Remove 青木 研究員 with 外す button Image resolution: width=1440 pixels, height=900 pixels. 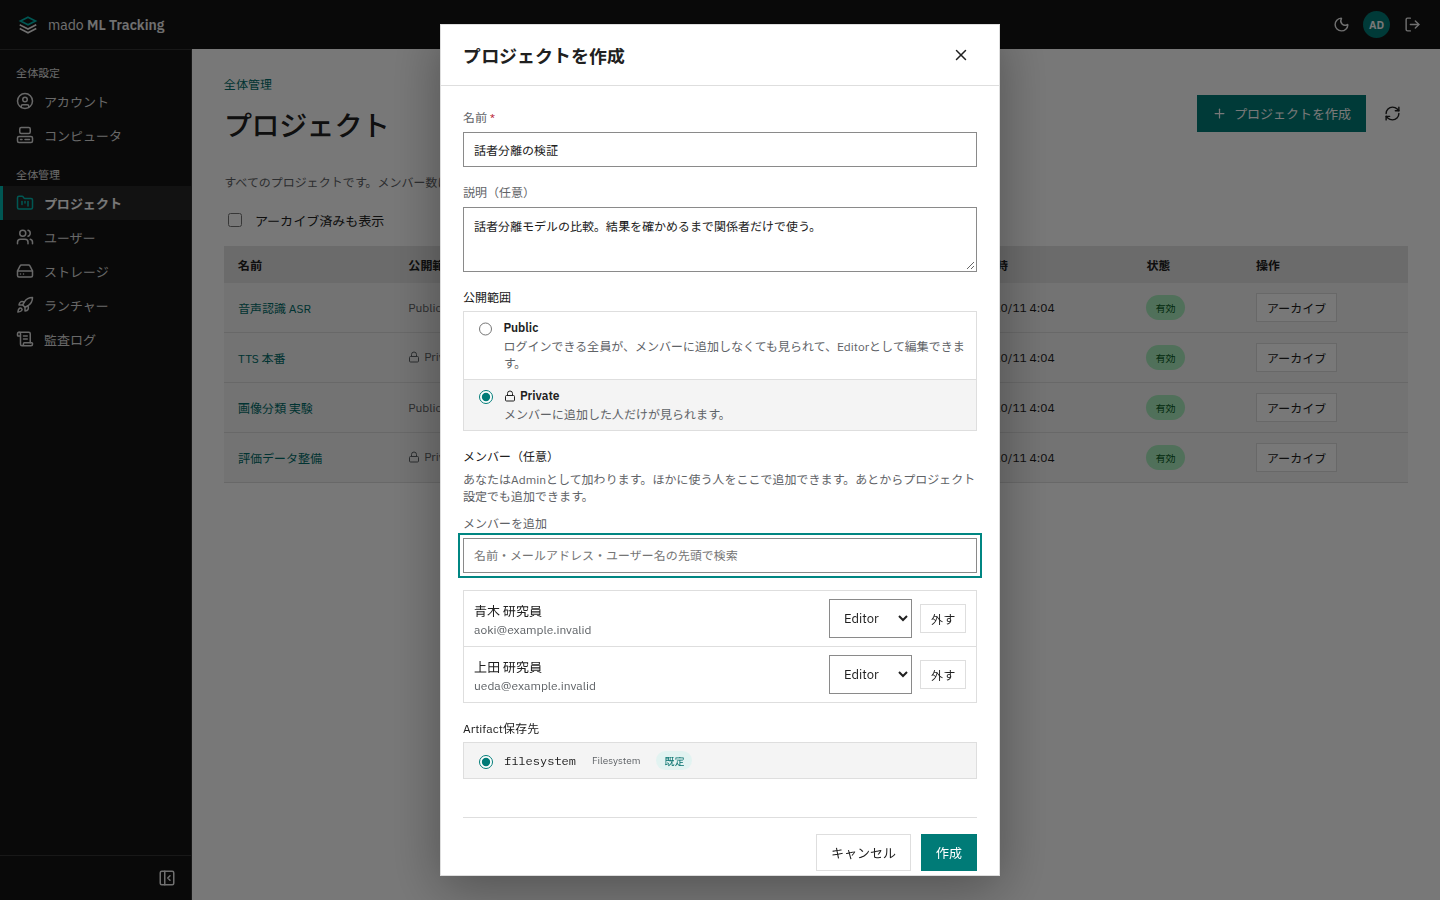(943, 619)
